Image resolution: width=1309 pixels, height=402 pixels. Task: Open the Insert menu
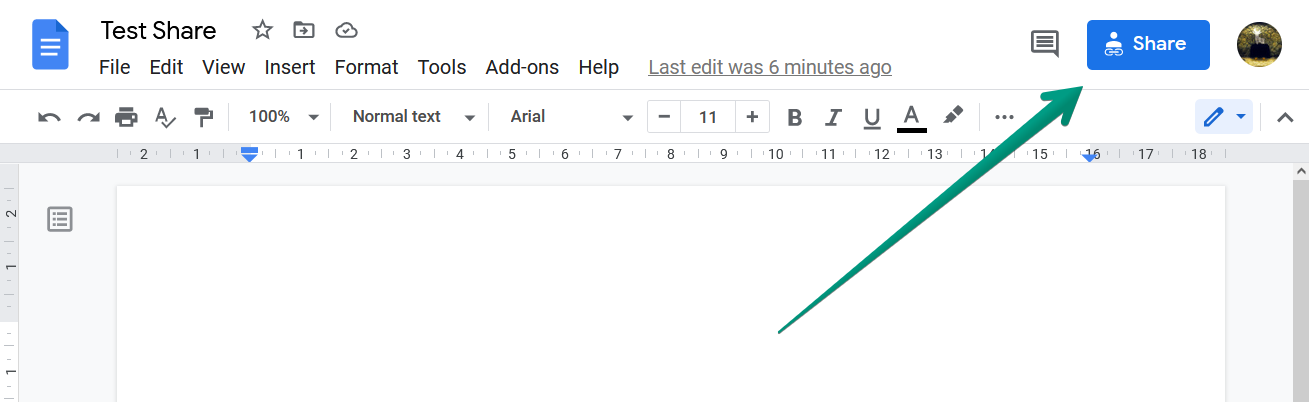click(x=290, y=67)
